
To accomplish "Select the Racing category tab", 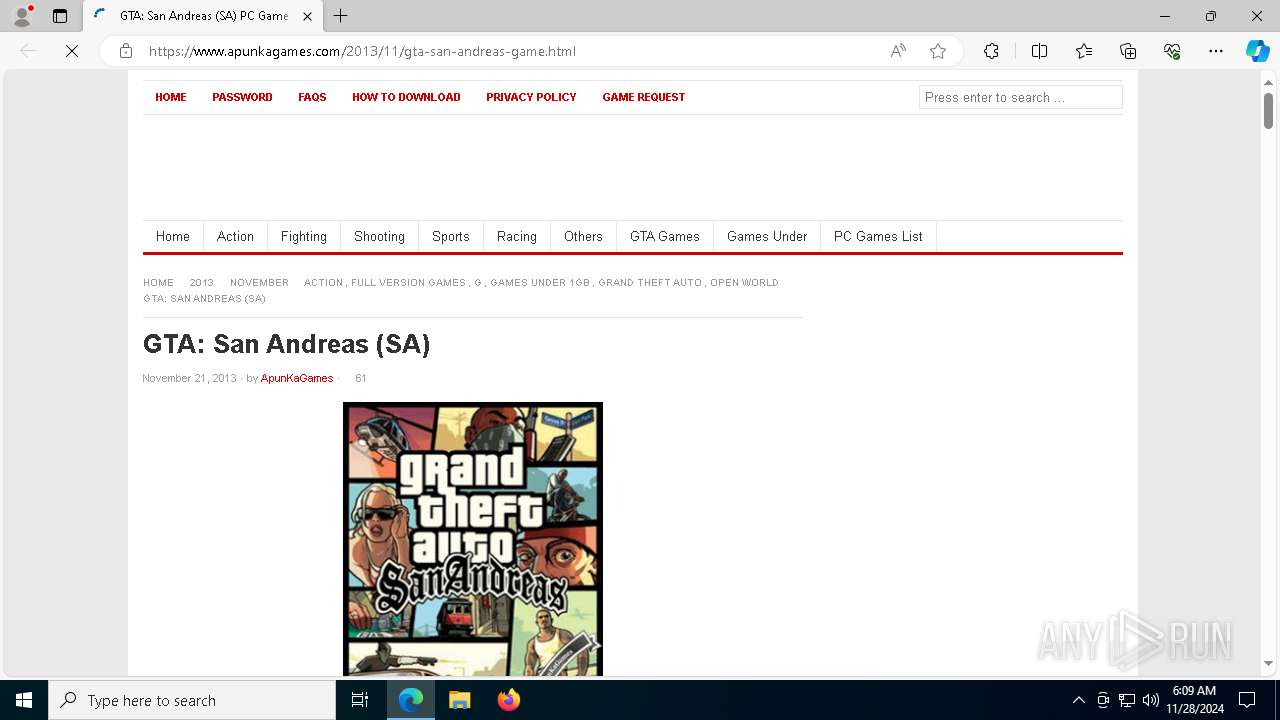I will (517, 236).
